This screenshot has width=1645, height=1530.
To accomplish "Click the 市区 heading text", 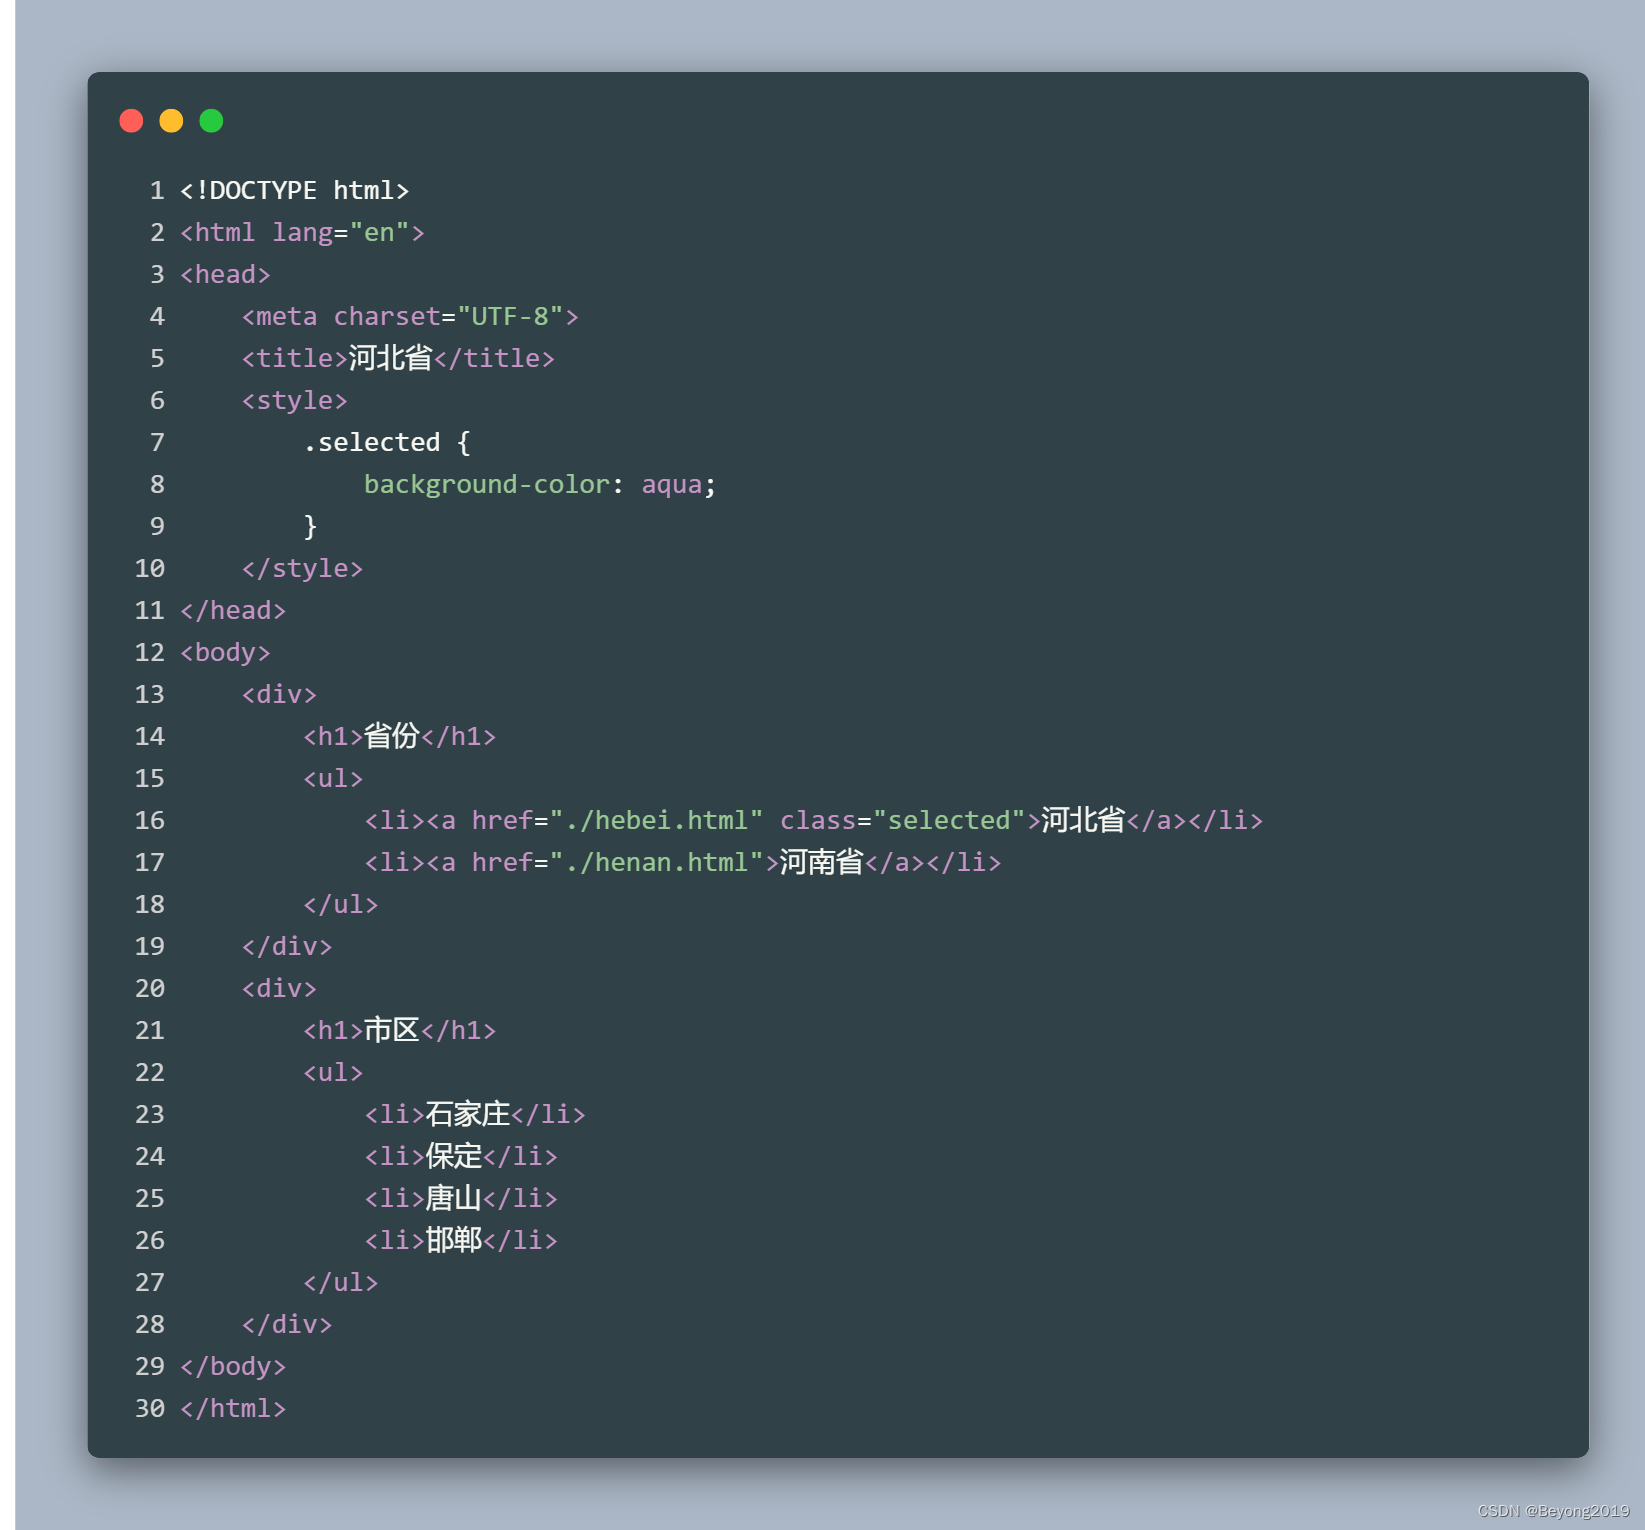I will [x=391, y=1030].
